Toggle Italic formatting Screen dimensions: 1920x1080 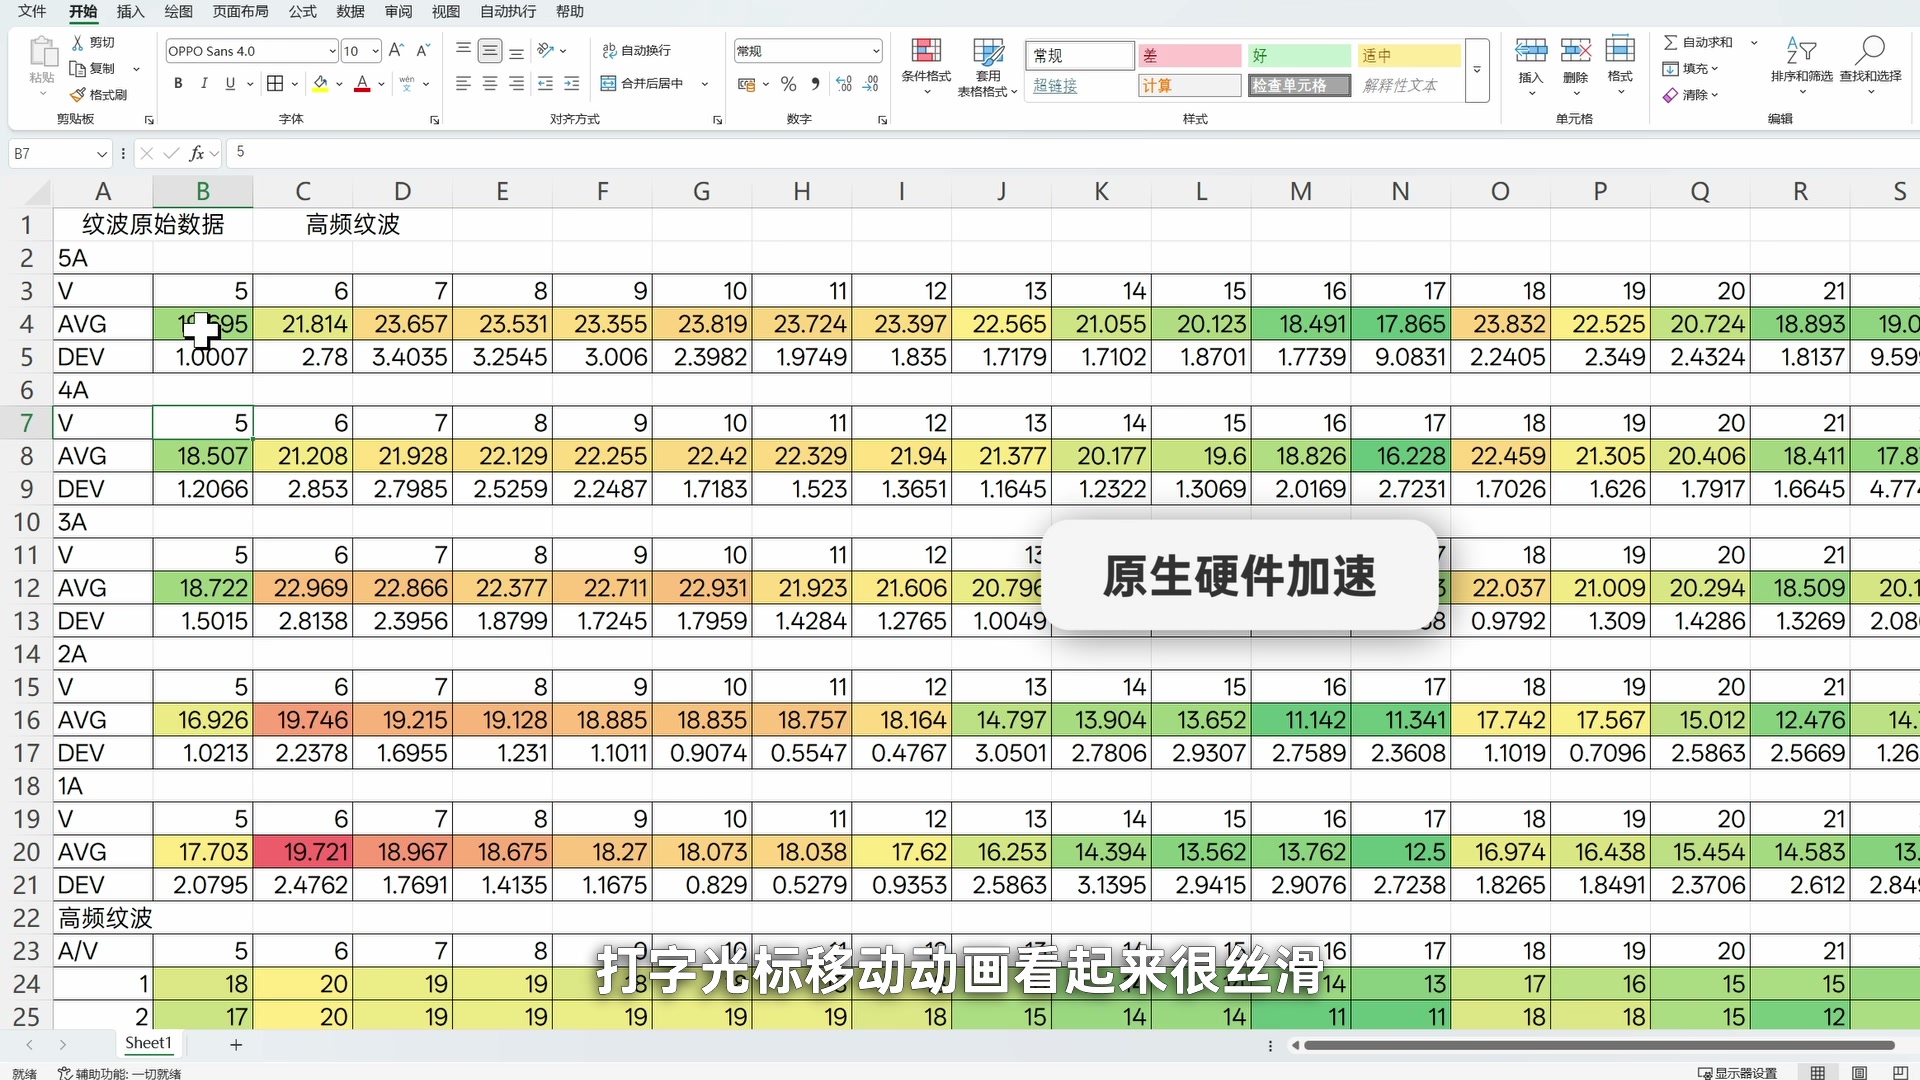pyautogui.click(x=204, y=84)
